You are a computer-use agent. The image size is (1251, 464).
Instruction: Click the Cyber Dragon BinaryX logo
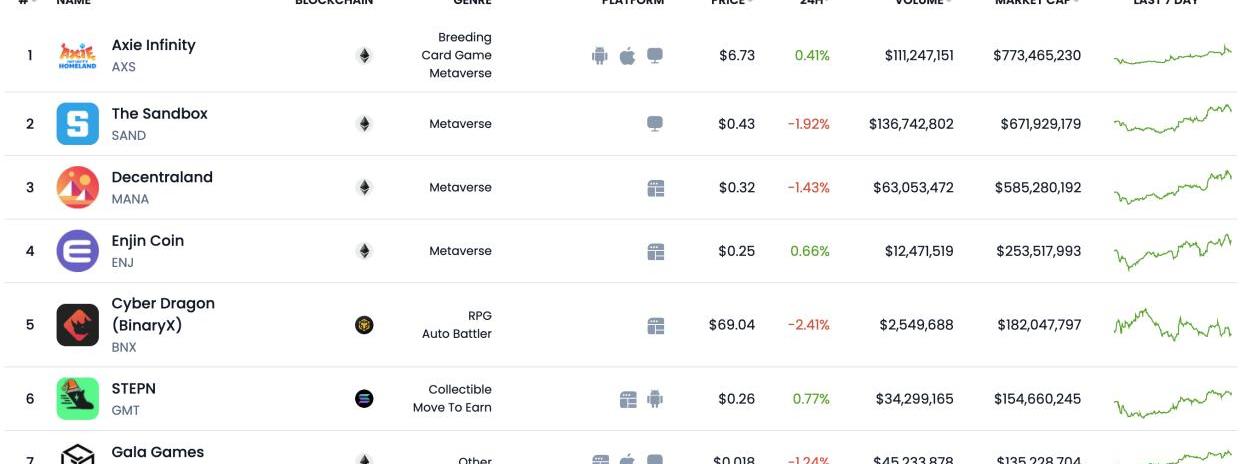point(77,325)
